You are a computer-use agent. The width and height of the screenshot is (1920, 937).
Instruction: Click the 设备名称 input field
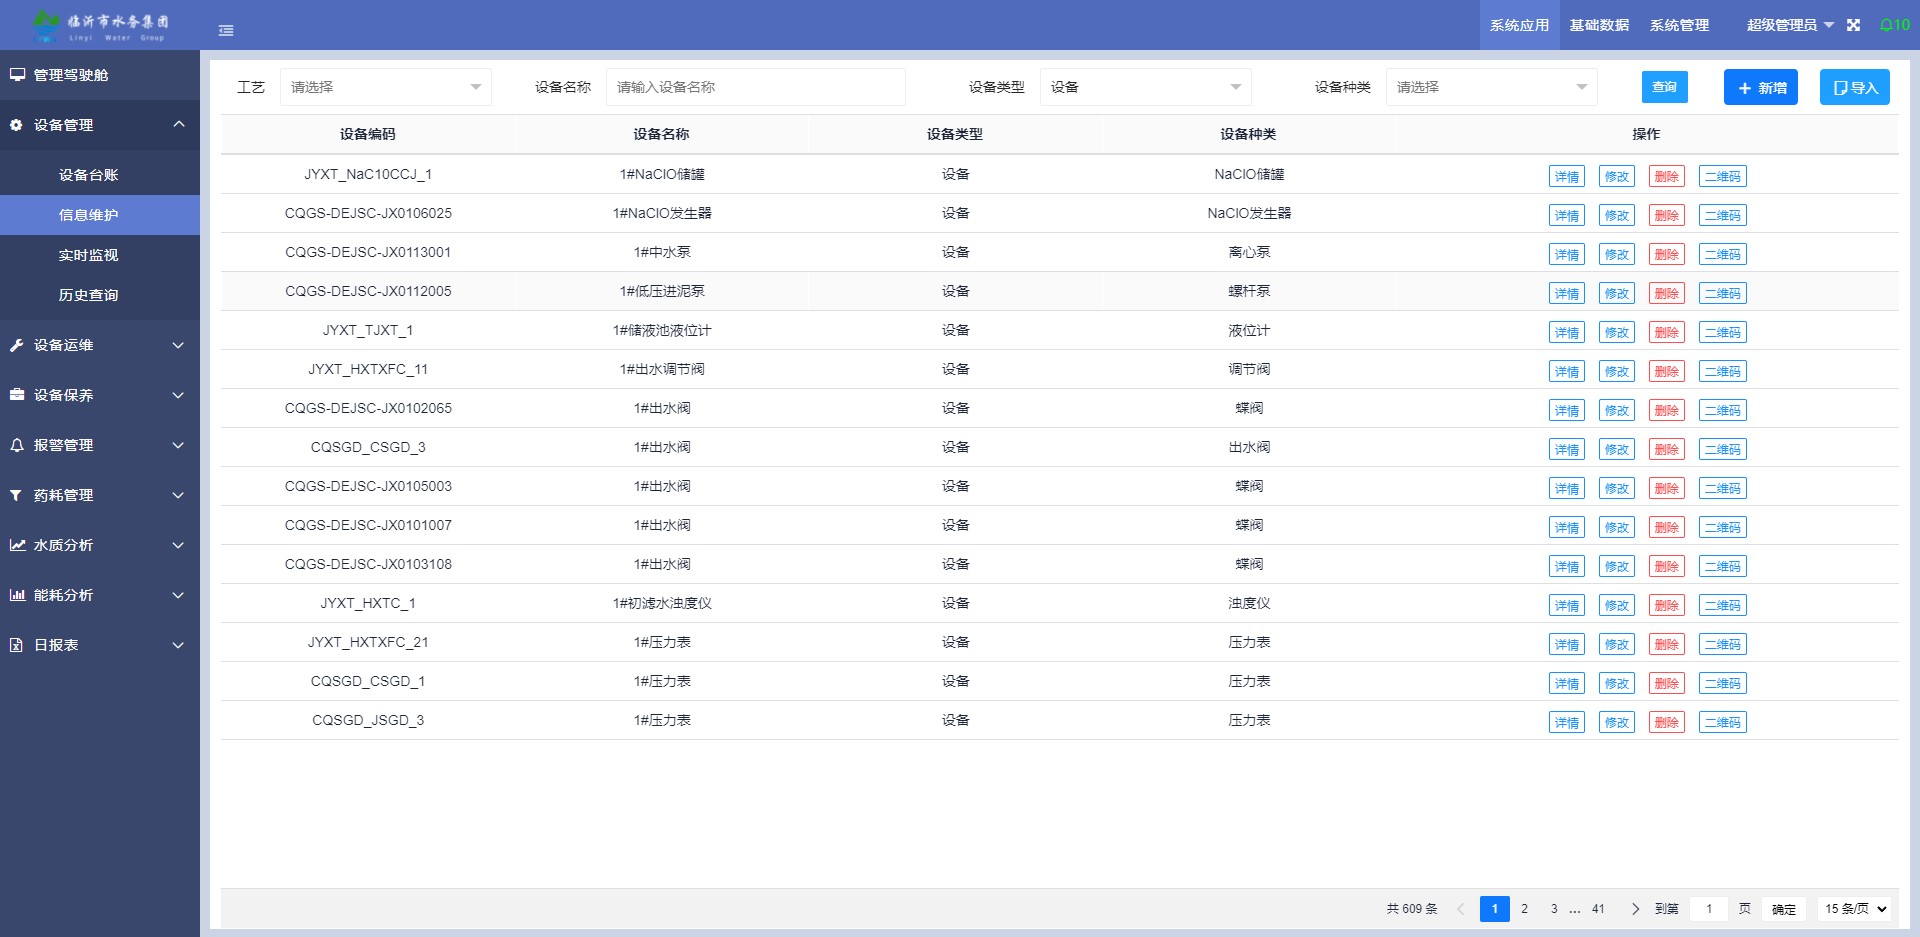pyautogui.click(x=756, y=87)
